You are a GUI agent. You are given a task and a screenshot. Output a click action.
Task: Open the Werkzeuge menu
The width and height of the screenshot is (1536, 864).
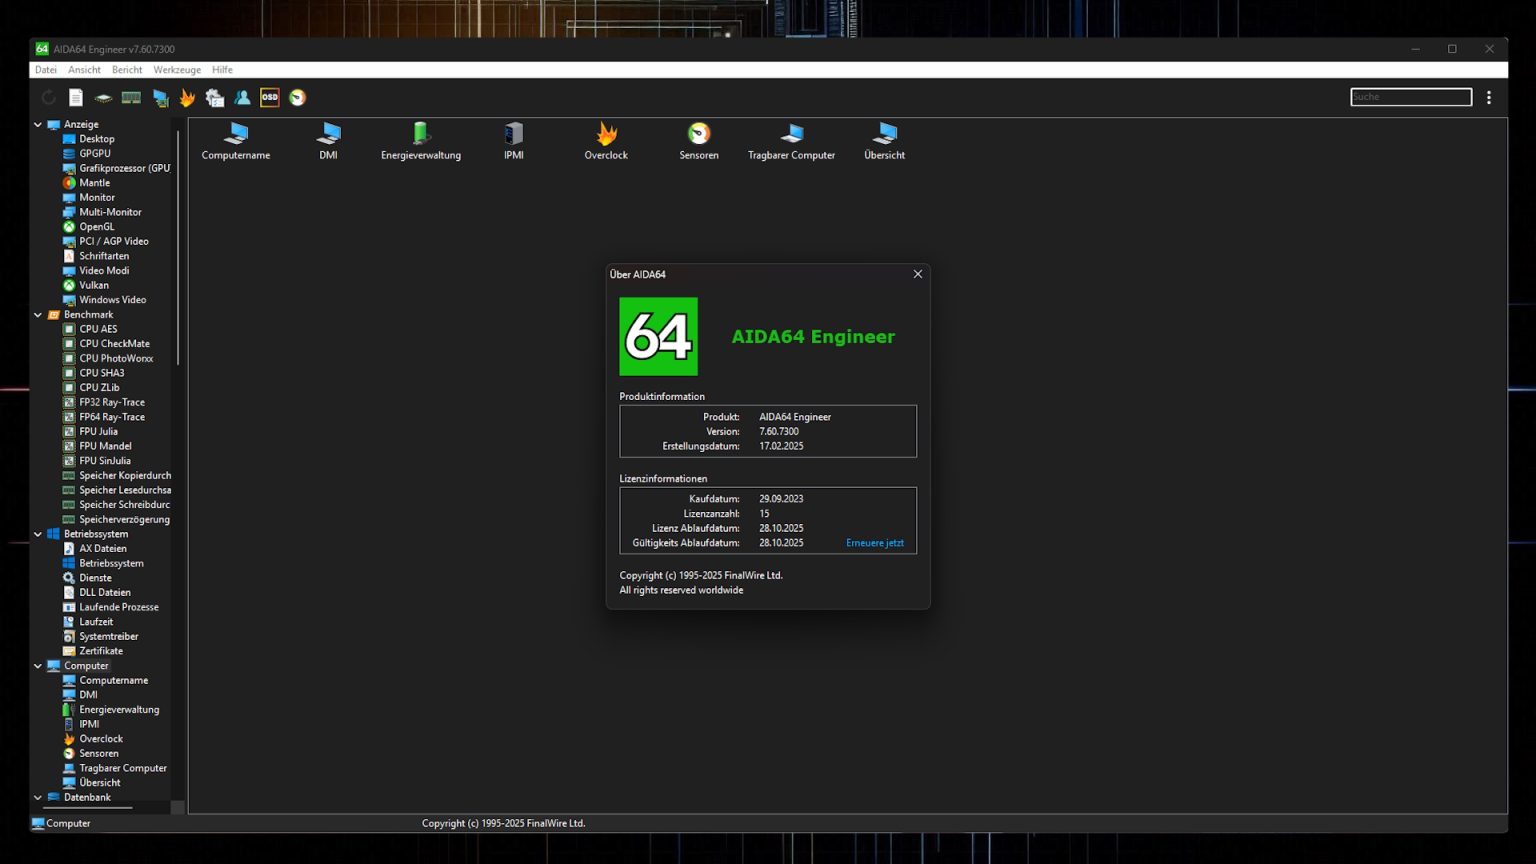[177, 69]
